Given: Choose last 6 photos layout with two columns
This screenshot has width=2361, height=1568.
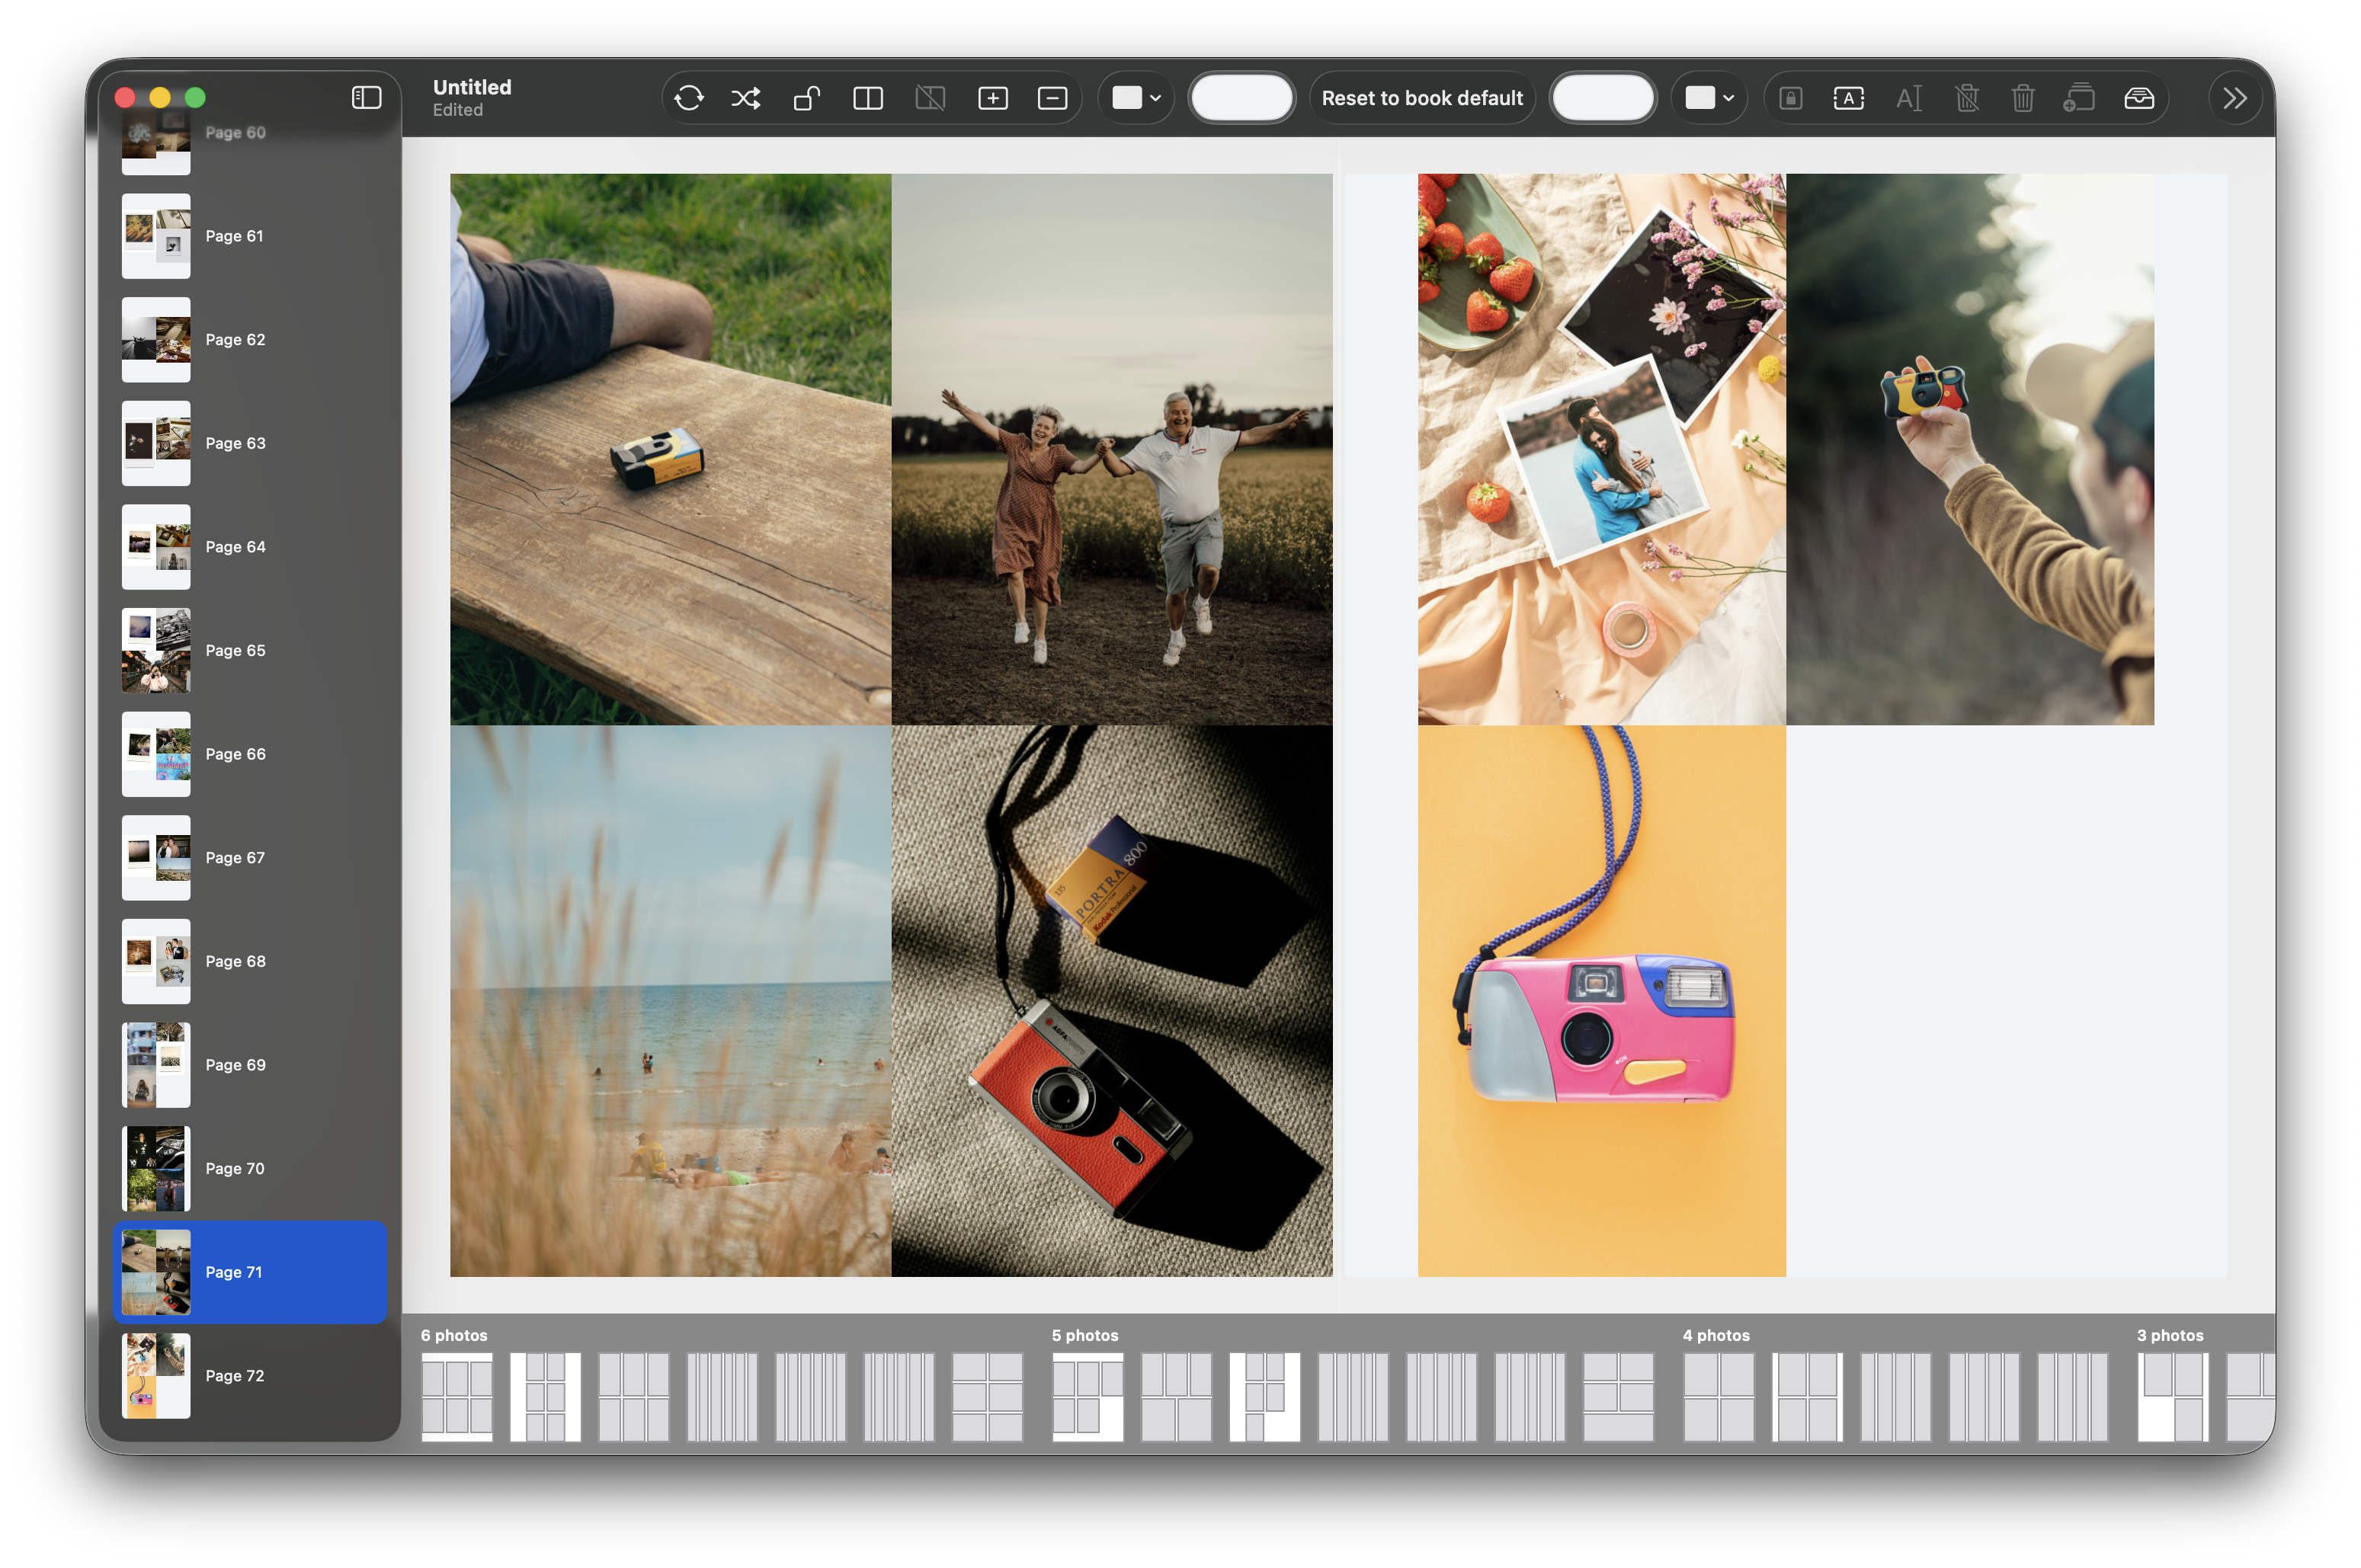Looking at the screenshot, I should coord(987,1397).
